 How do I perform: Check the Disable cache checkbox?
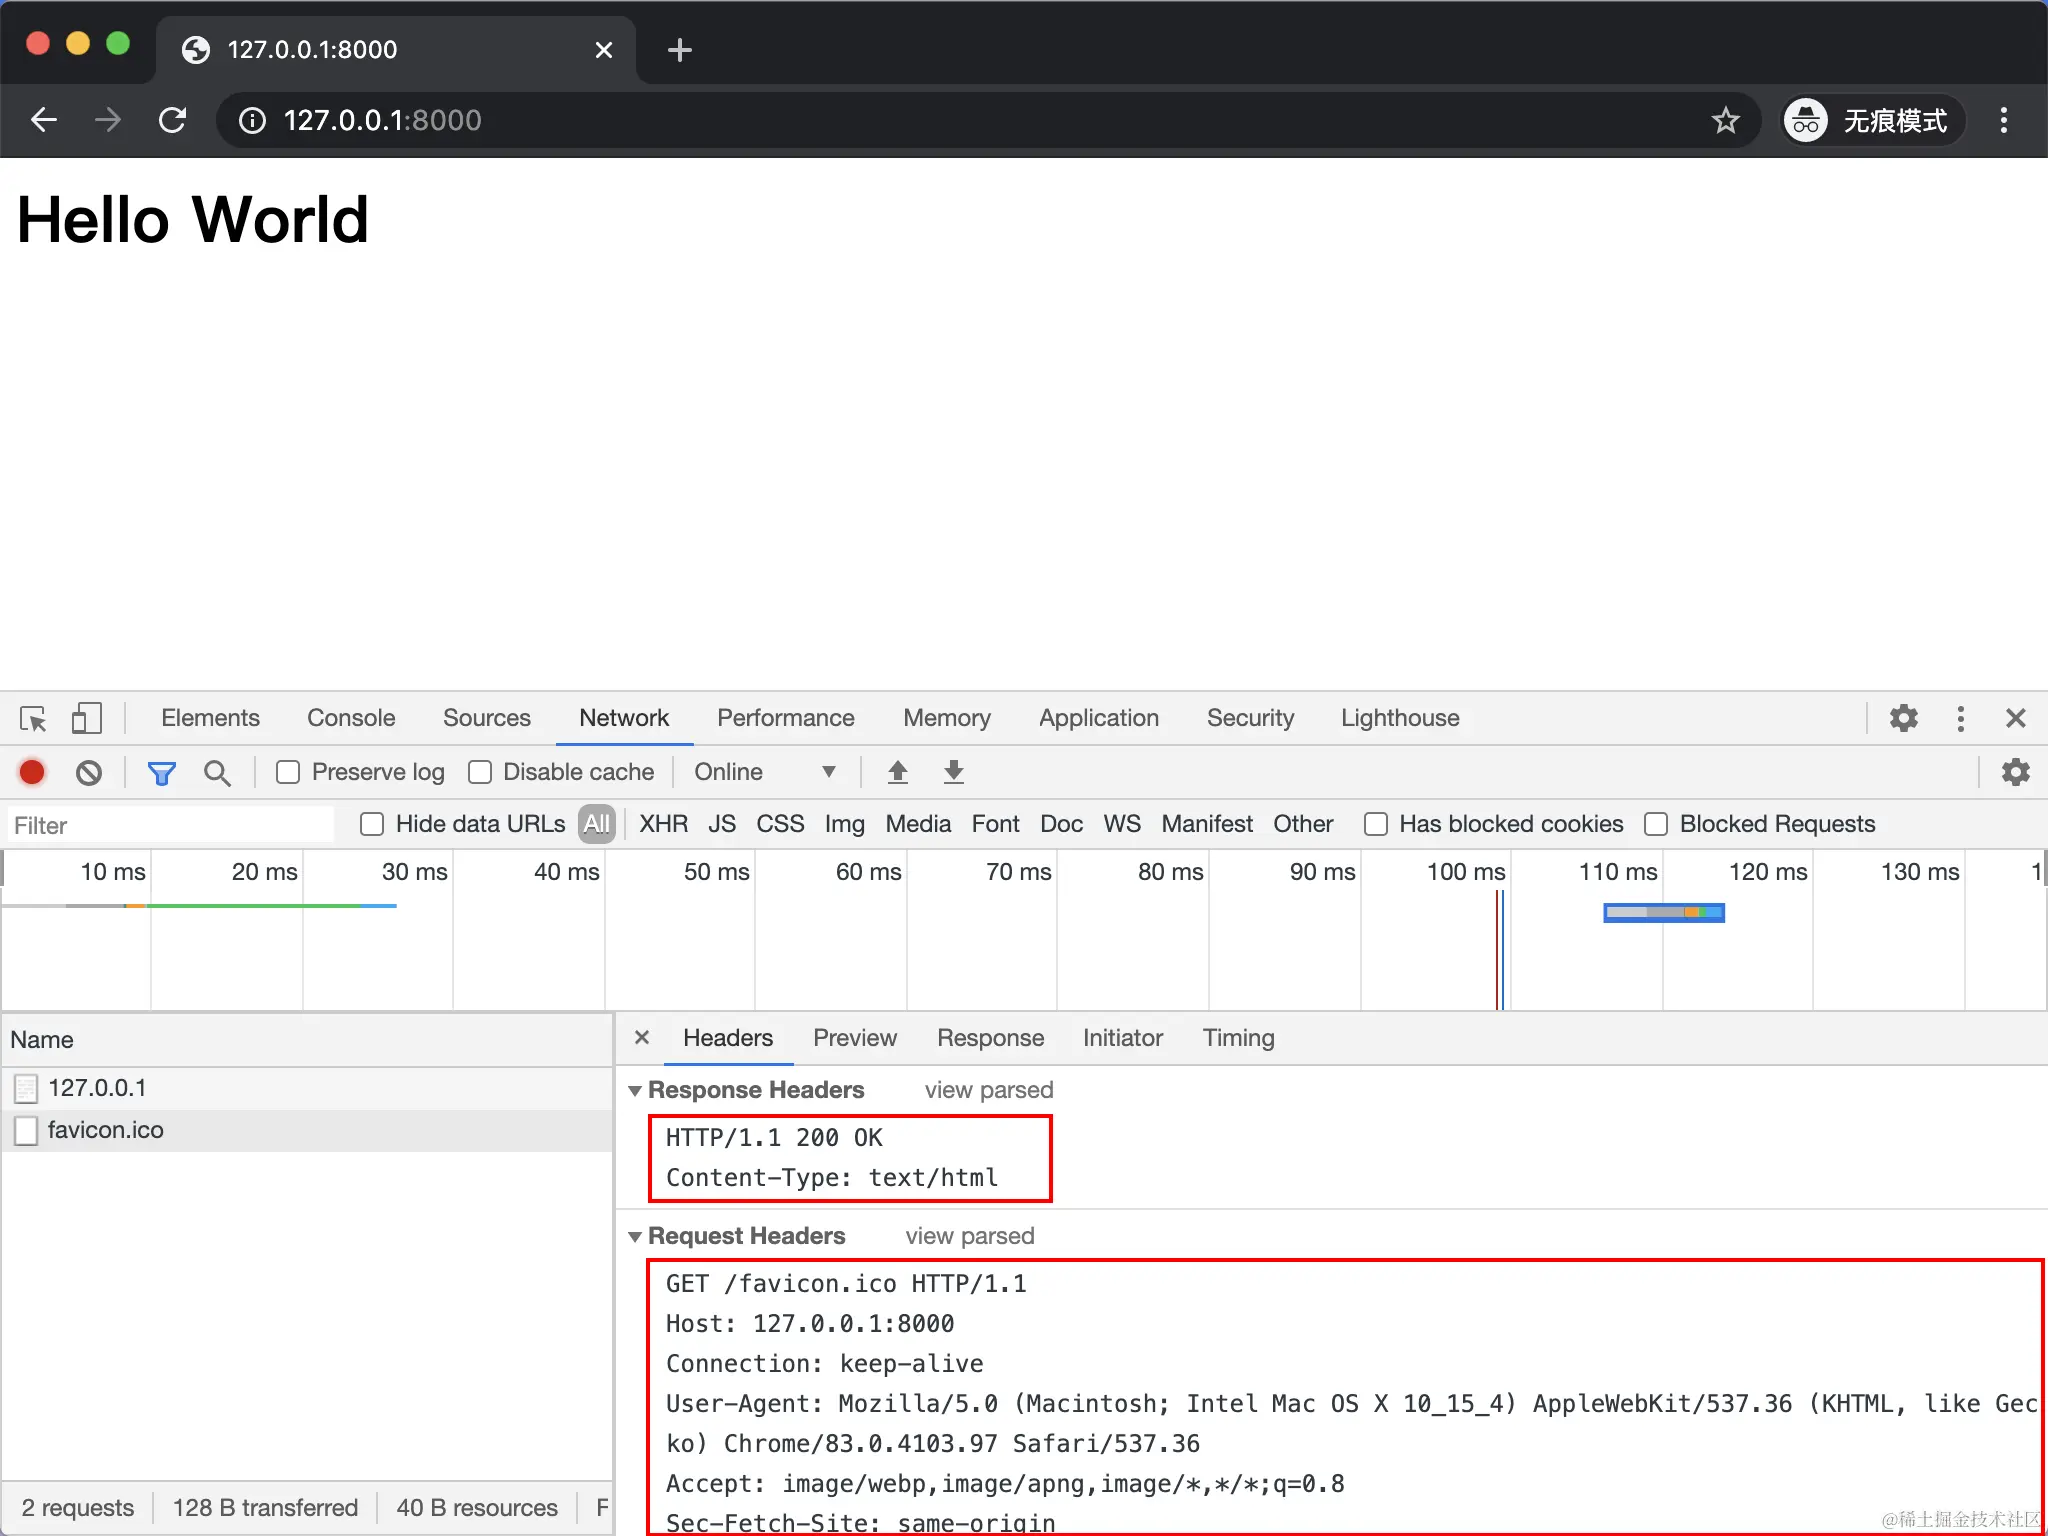(x=480, y=772)
